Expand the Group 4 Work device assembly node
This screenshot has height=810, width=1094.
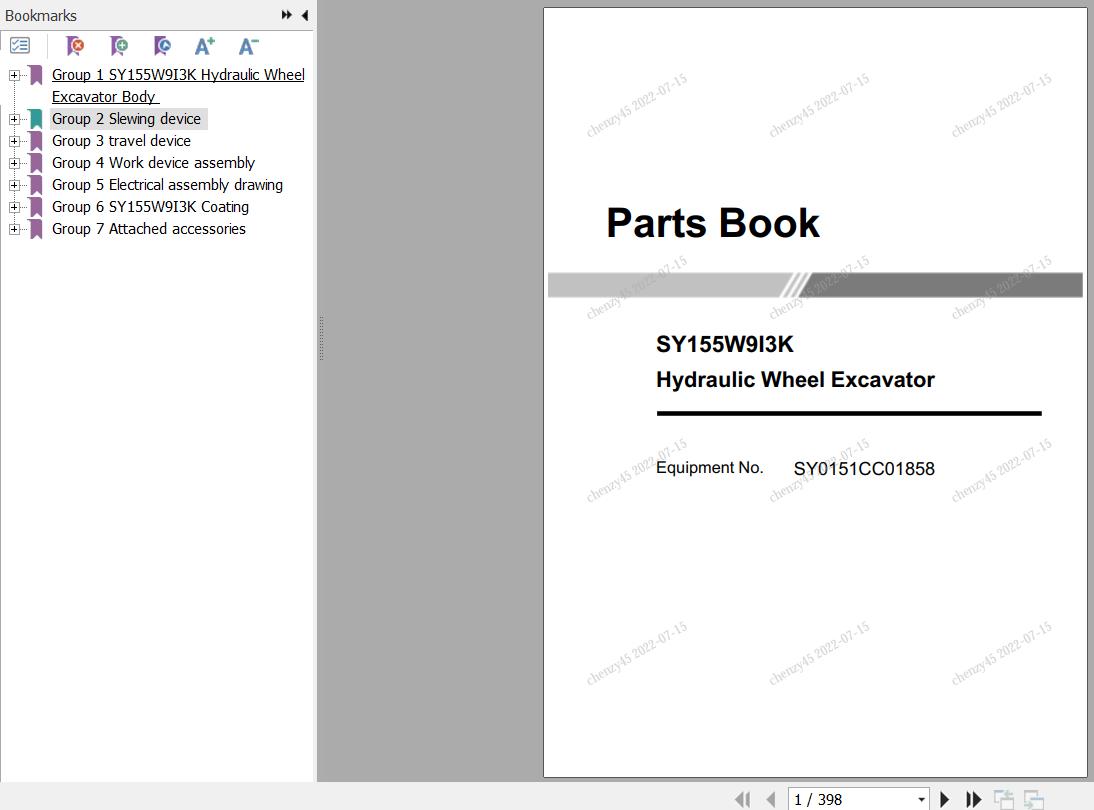click(x=14, y=163)
